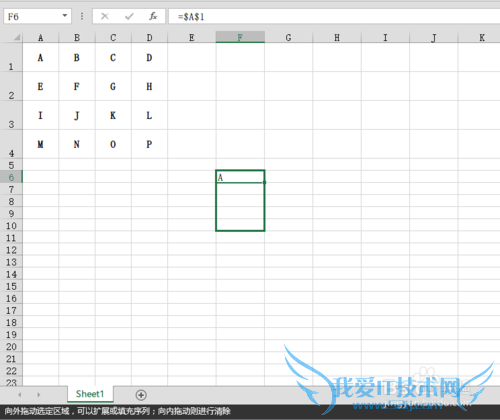
Task: Select column E header
Action: click(192, 37)
